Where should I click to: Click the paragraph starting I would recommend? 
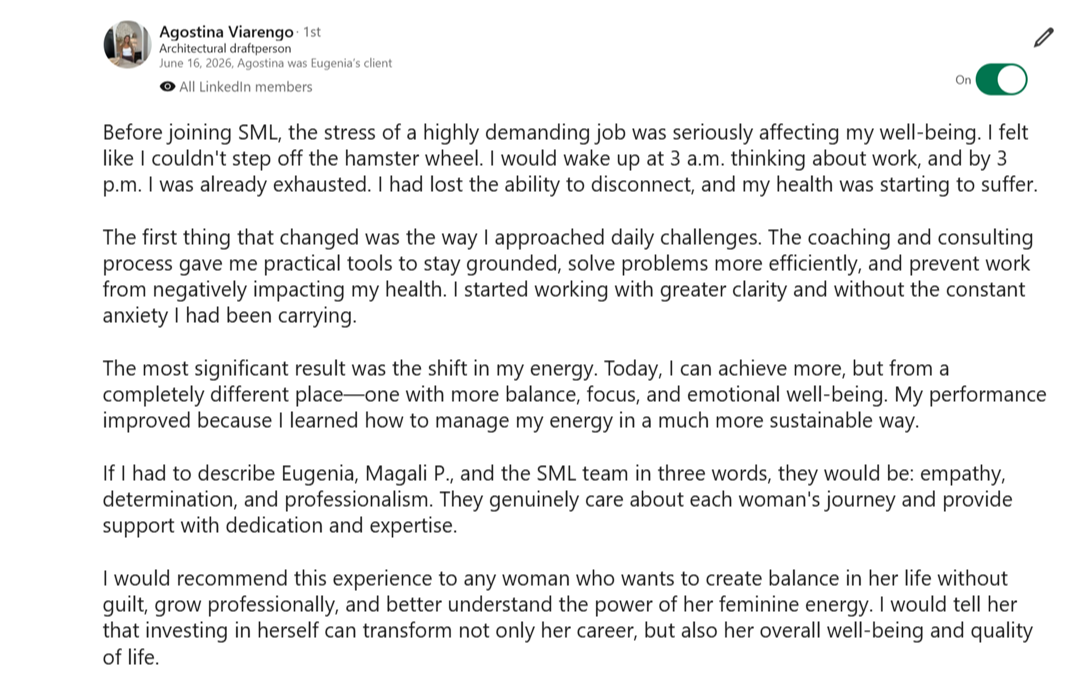coord(568,617)
